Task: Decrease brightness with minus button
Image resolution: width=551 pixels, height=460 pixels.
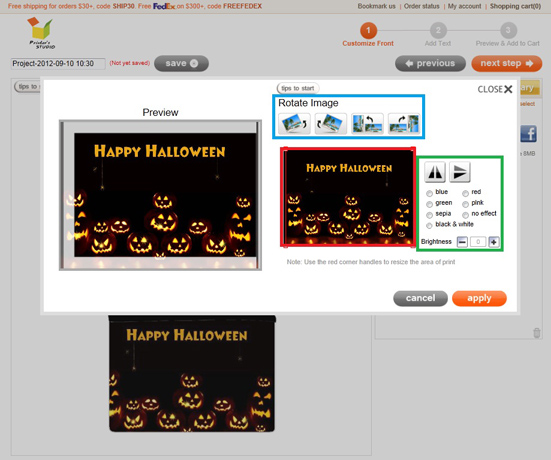Action: [x=462, y=242]
